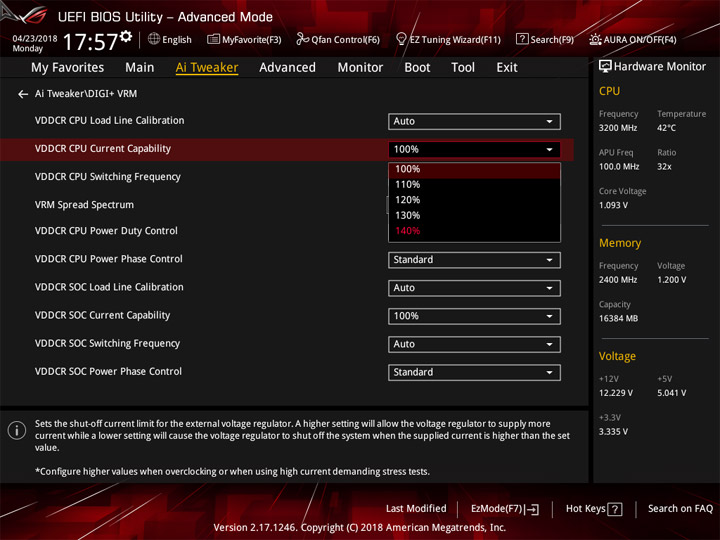Viewport: 720px width, 540px height.
Task: Click the Qfan Control fan icon
Action: pyautogui.click(x=302, y=39)
